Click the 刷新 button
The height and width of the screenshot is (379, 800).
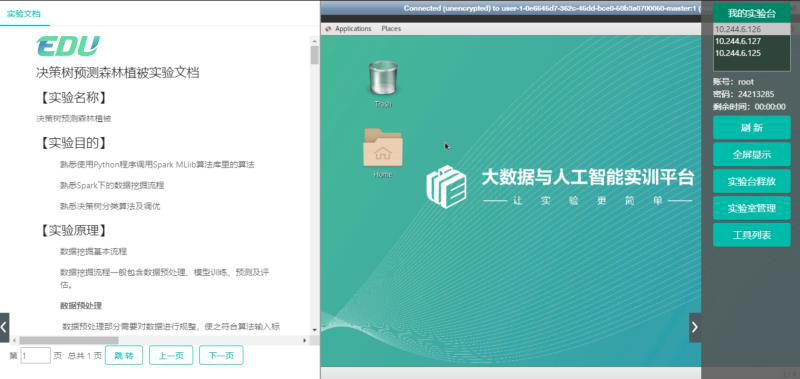click(752, 128)
